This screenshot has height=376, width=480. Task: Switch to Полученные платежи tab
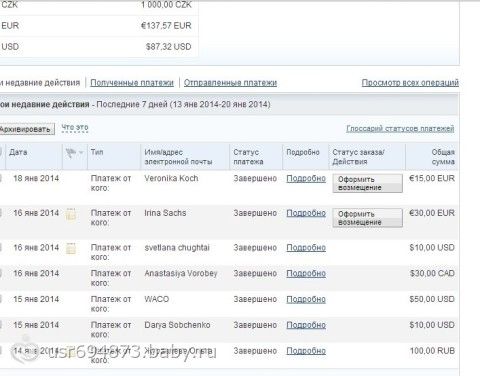[132, 83]
